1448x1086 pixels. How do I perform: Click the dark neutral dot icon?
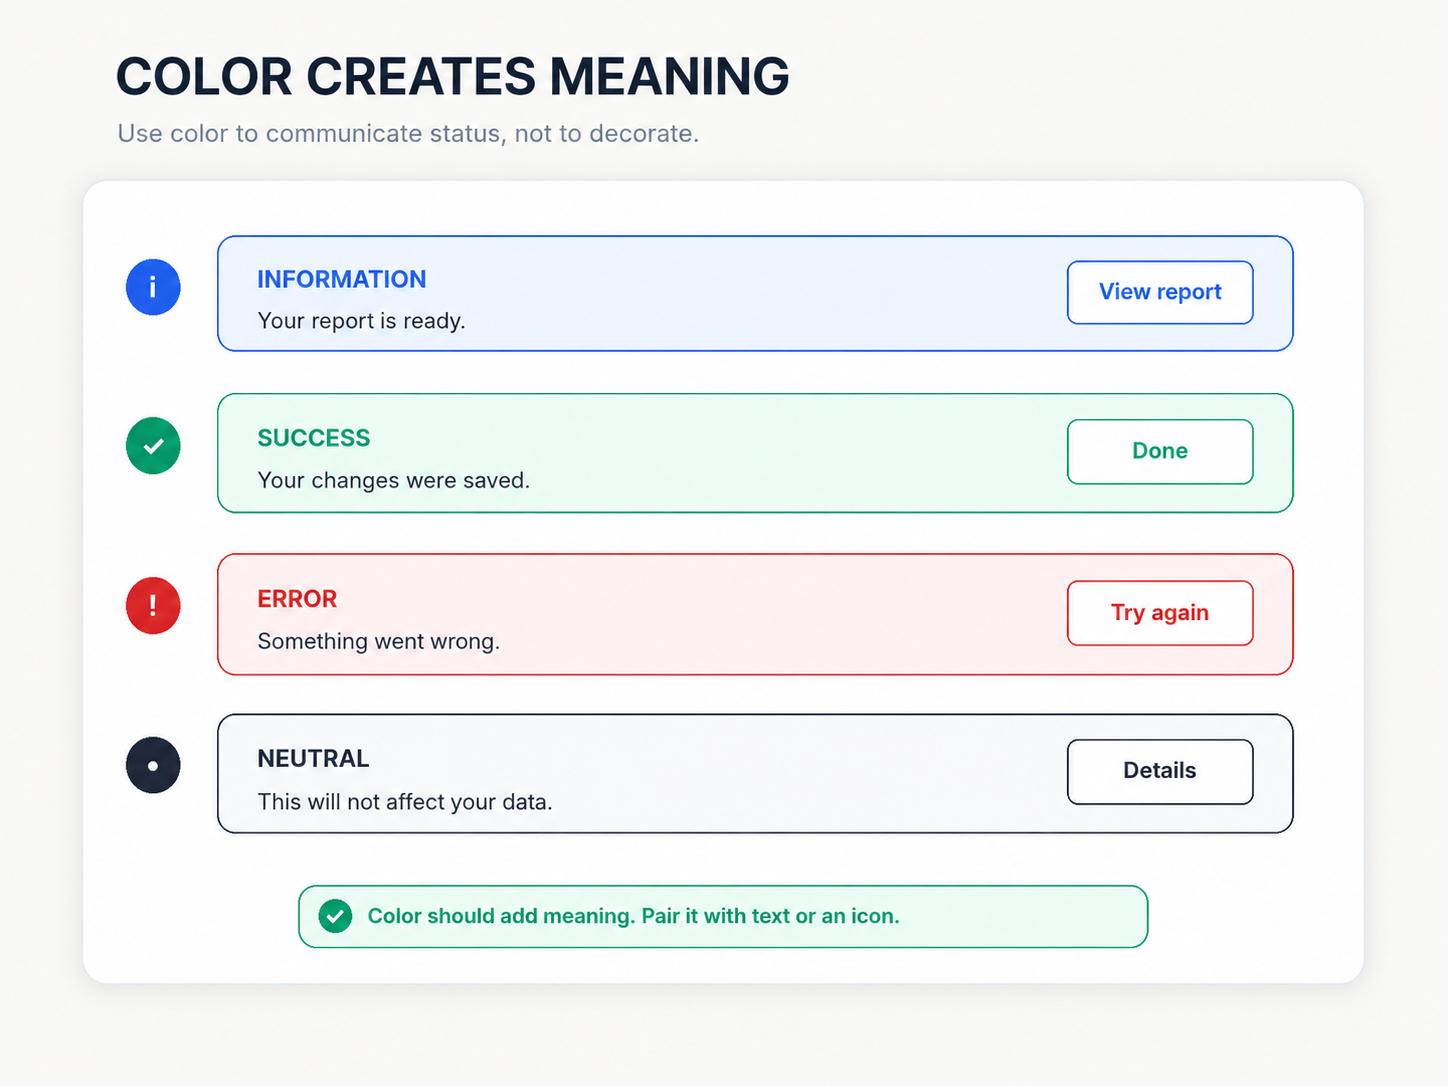click(x=153, y=766)
